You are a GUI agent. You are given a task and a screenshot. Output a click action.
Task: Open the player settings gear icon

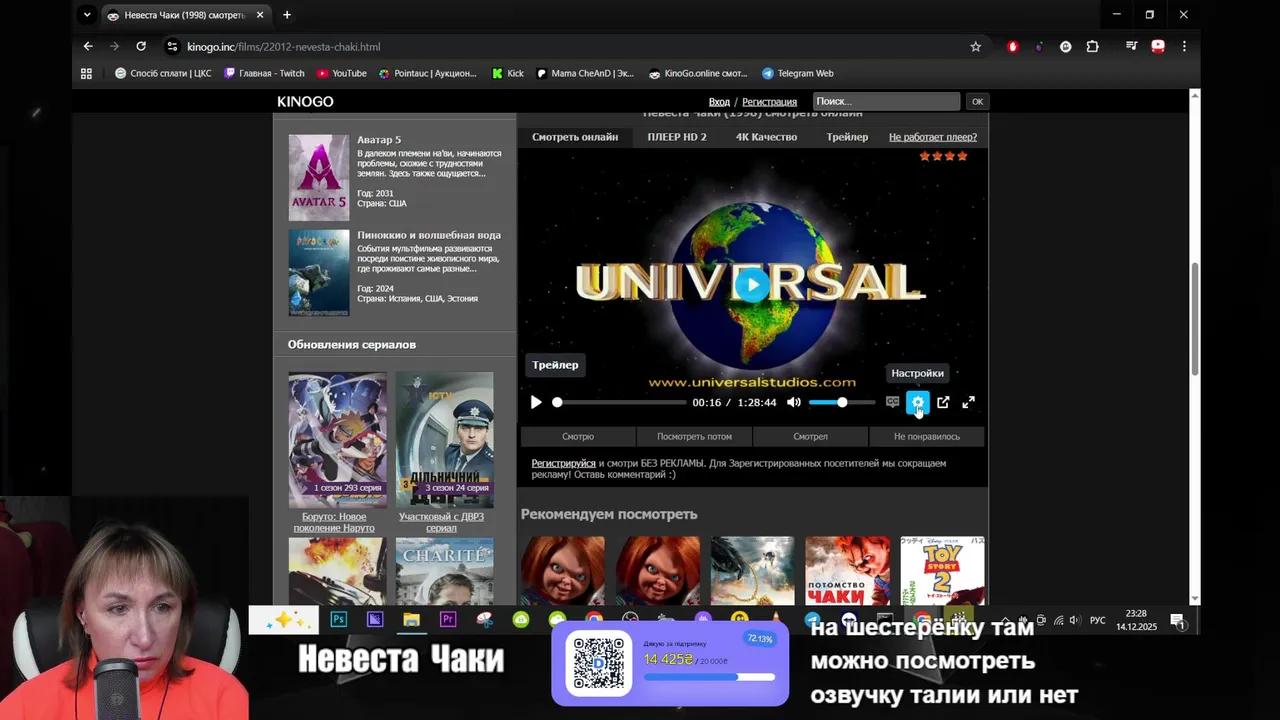point(917,402)
